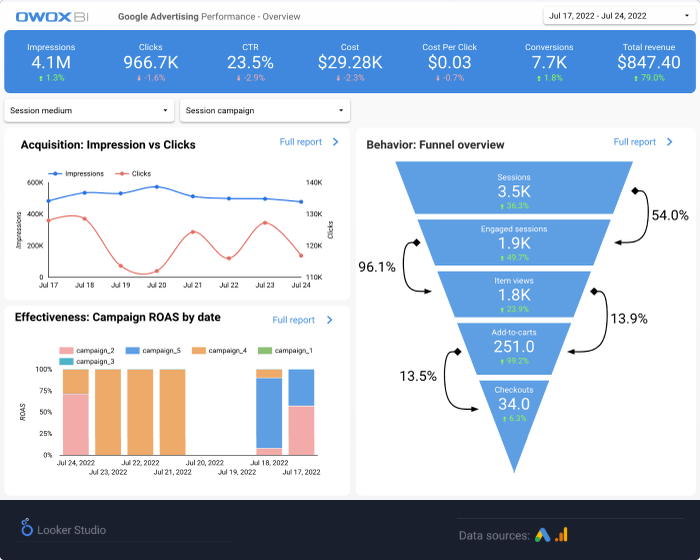Expand the Session campaign filter
Screen dimensions: 700x560
click(x=265, y=110)
